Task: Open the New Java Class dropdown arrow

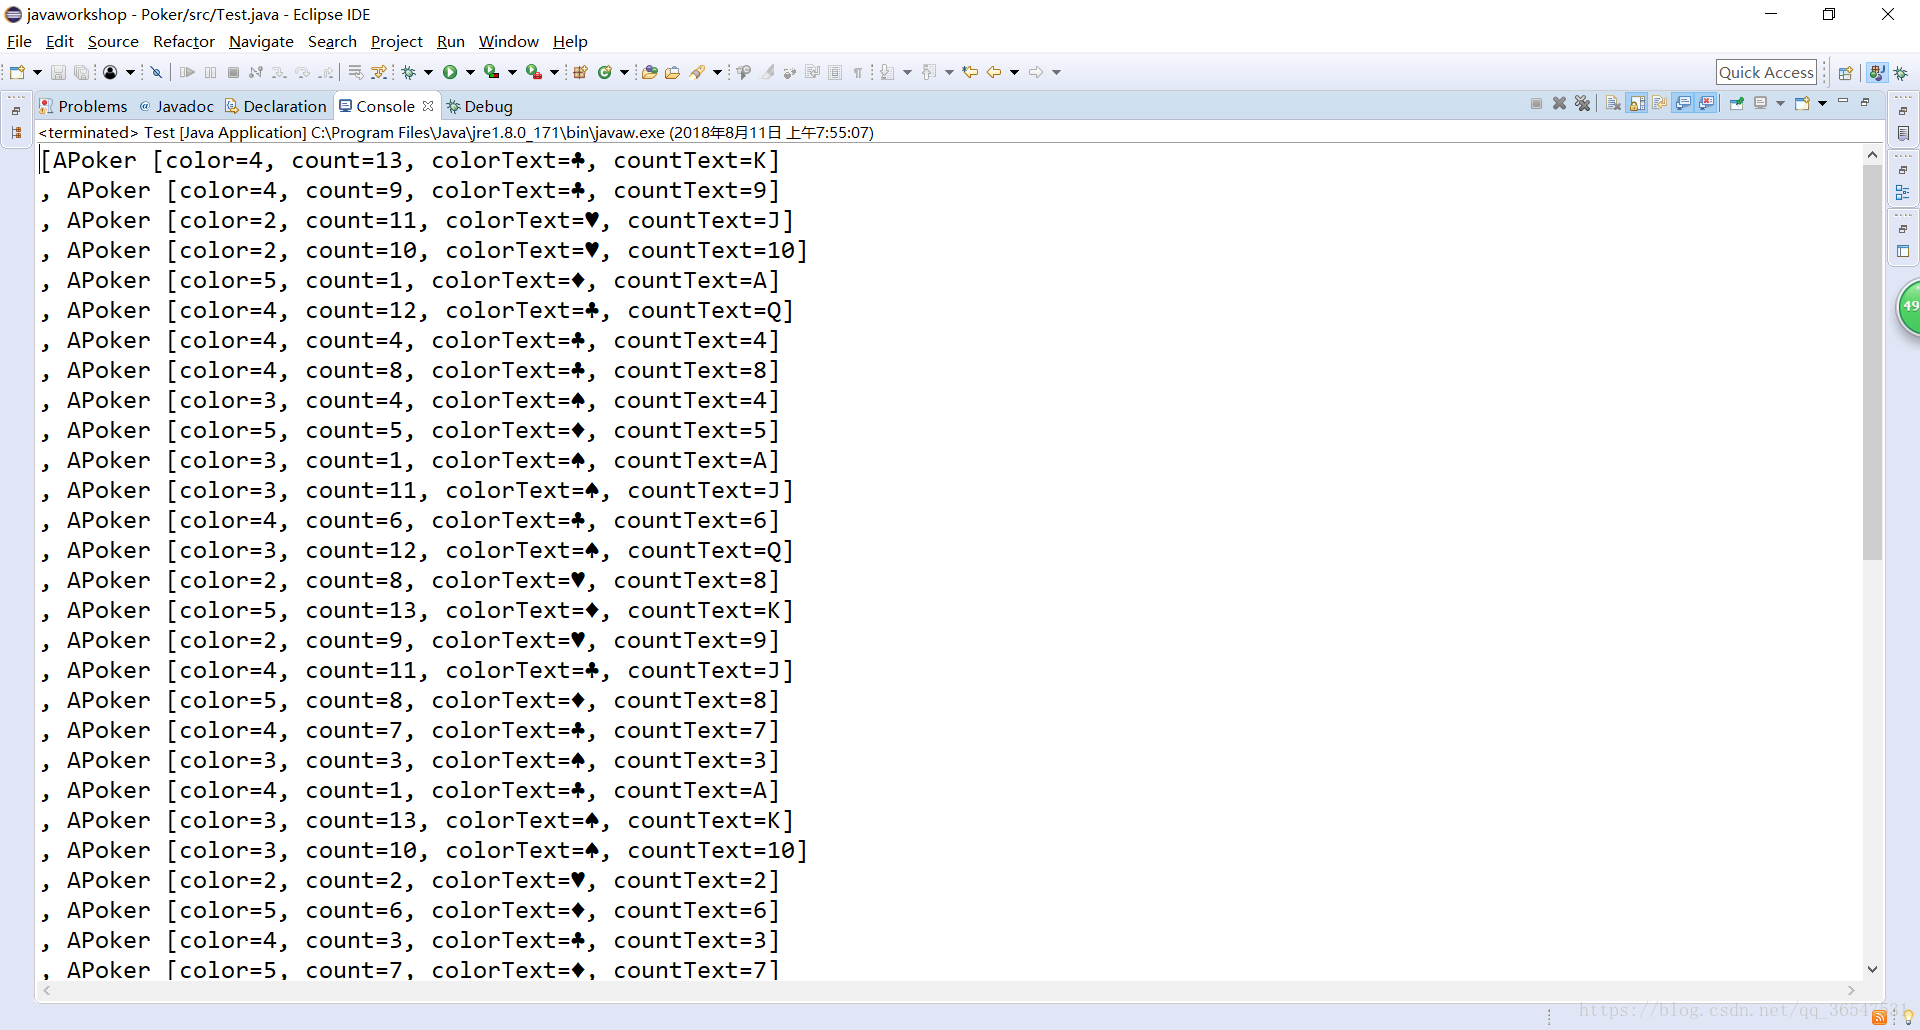Action: (x=624, y=72)
